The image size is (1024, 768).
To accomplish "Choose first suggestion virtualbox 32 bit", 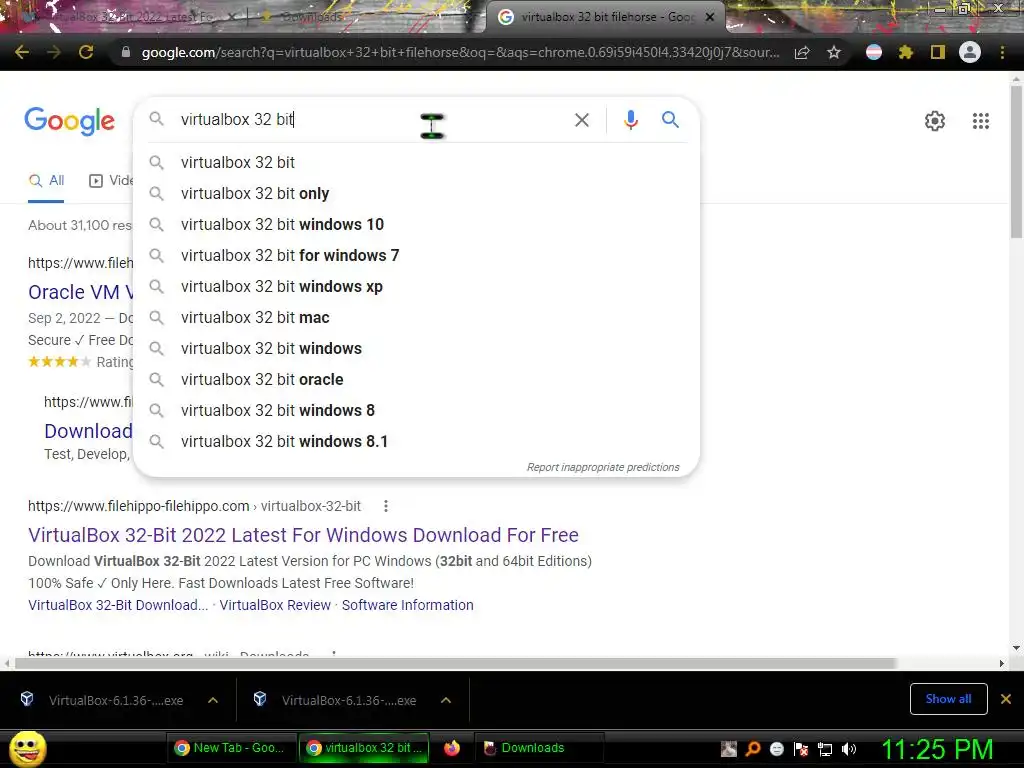I will coord(416,163).
